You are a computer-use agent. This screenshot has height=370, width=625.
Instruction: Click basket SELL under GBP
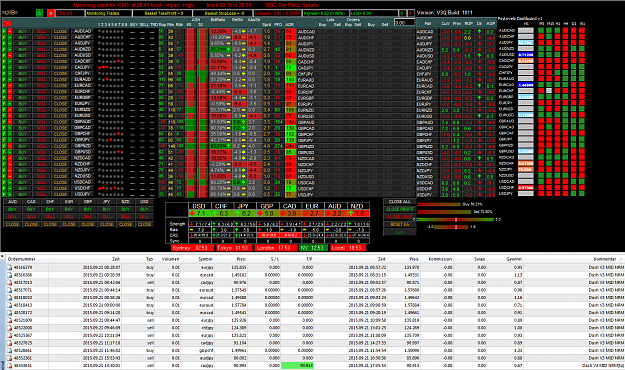pos(88,217)
